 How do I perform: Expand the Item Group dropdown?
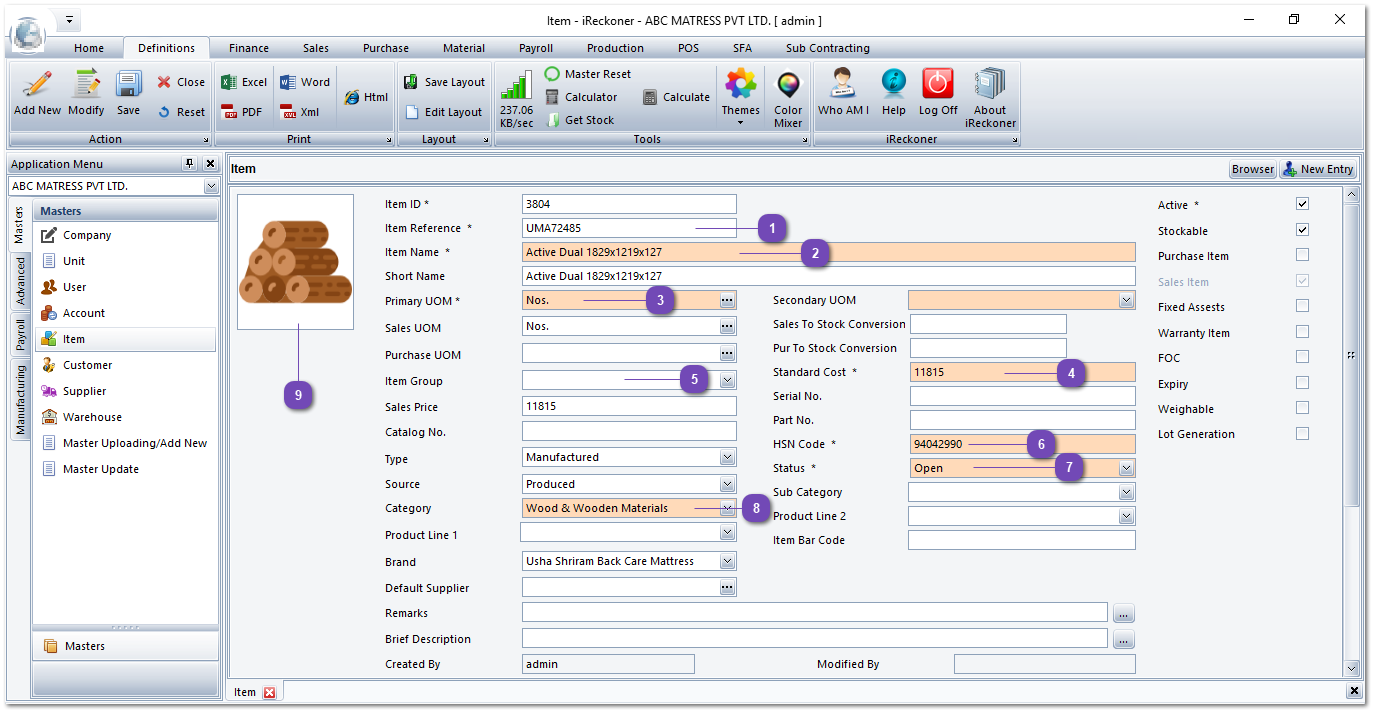point(727,381)
